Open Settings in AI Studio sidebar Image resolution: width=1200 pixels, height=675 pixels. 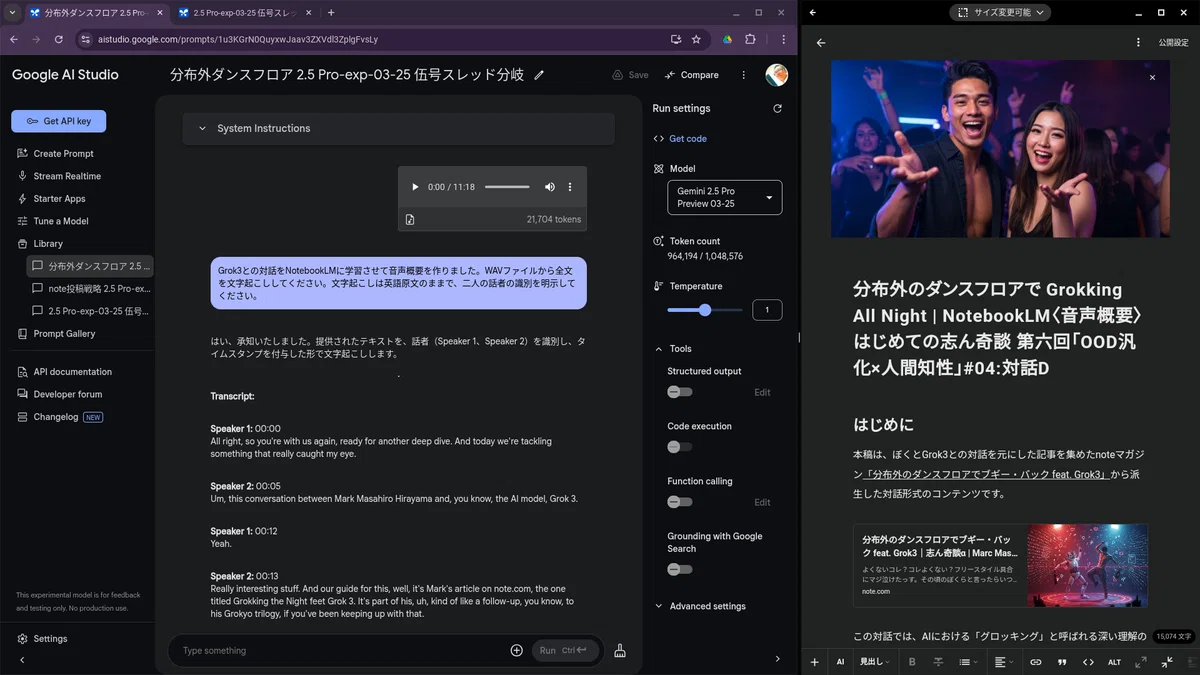click(49, 639)
